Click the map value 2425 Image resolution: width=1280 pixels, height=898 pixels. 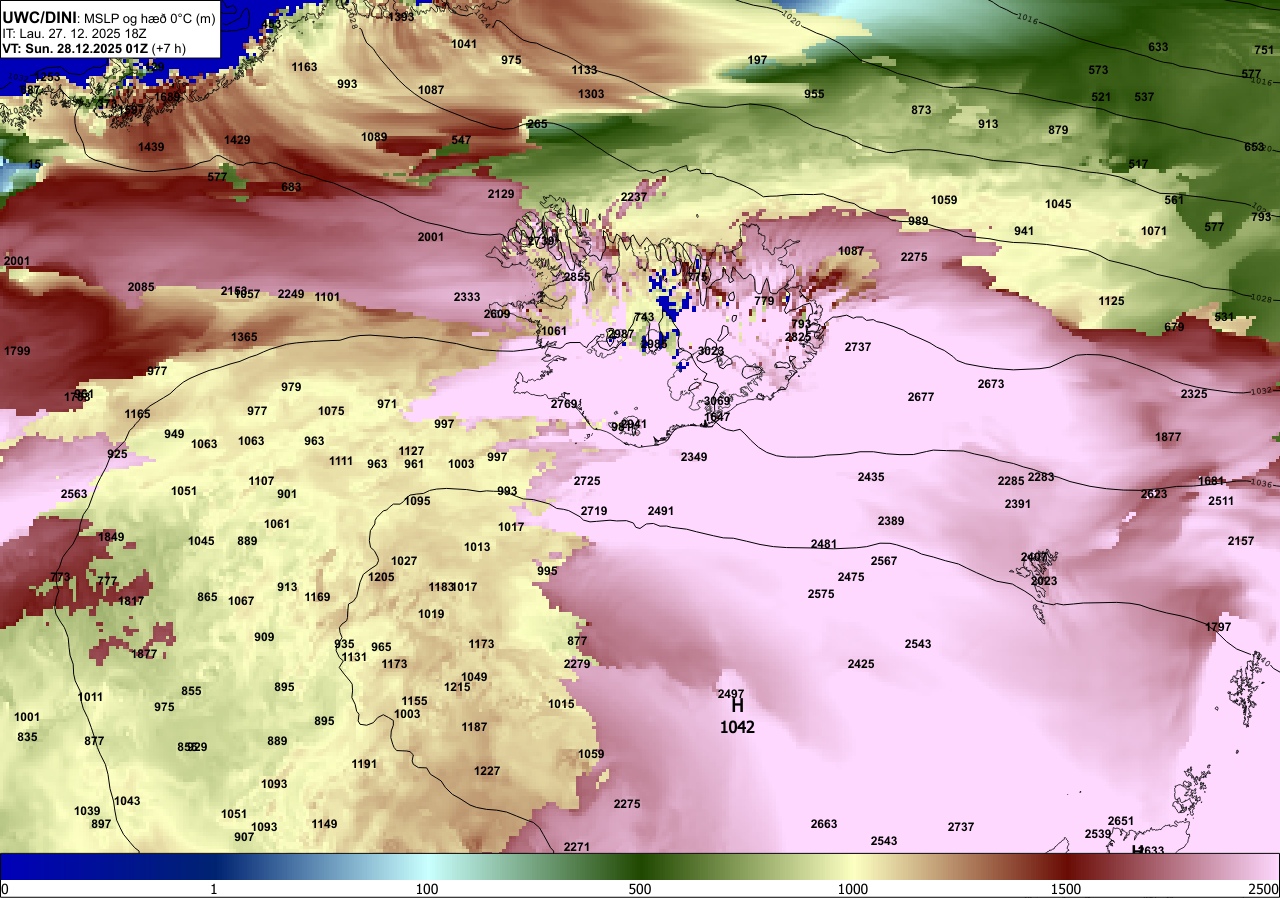pos(861,664)
